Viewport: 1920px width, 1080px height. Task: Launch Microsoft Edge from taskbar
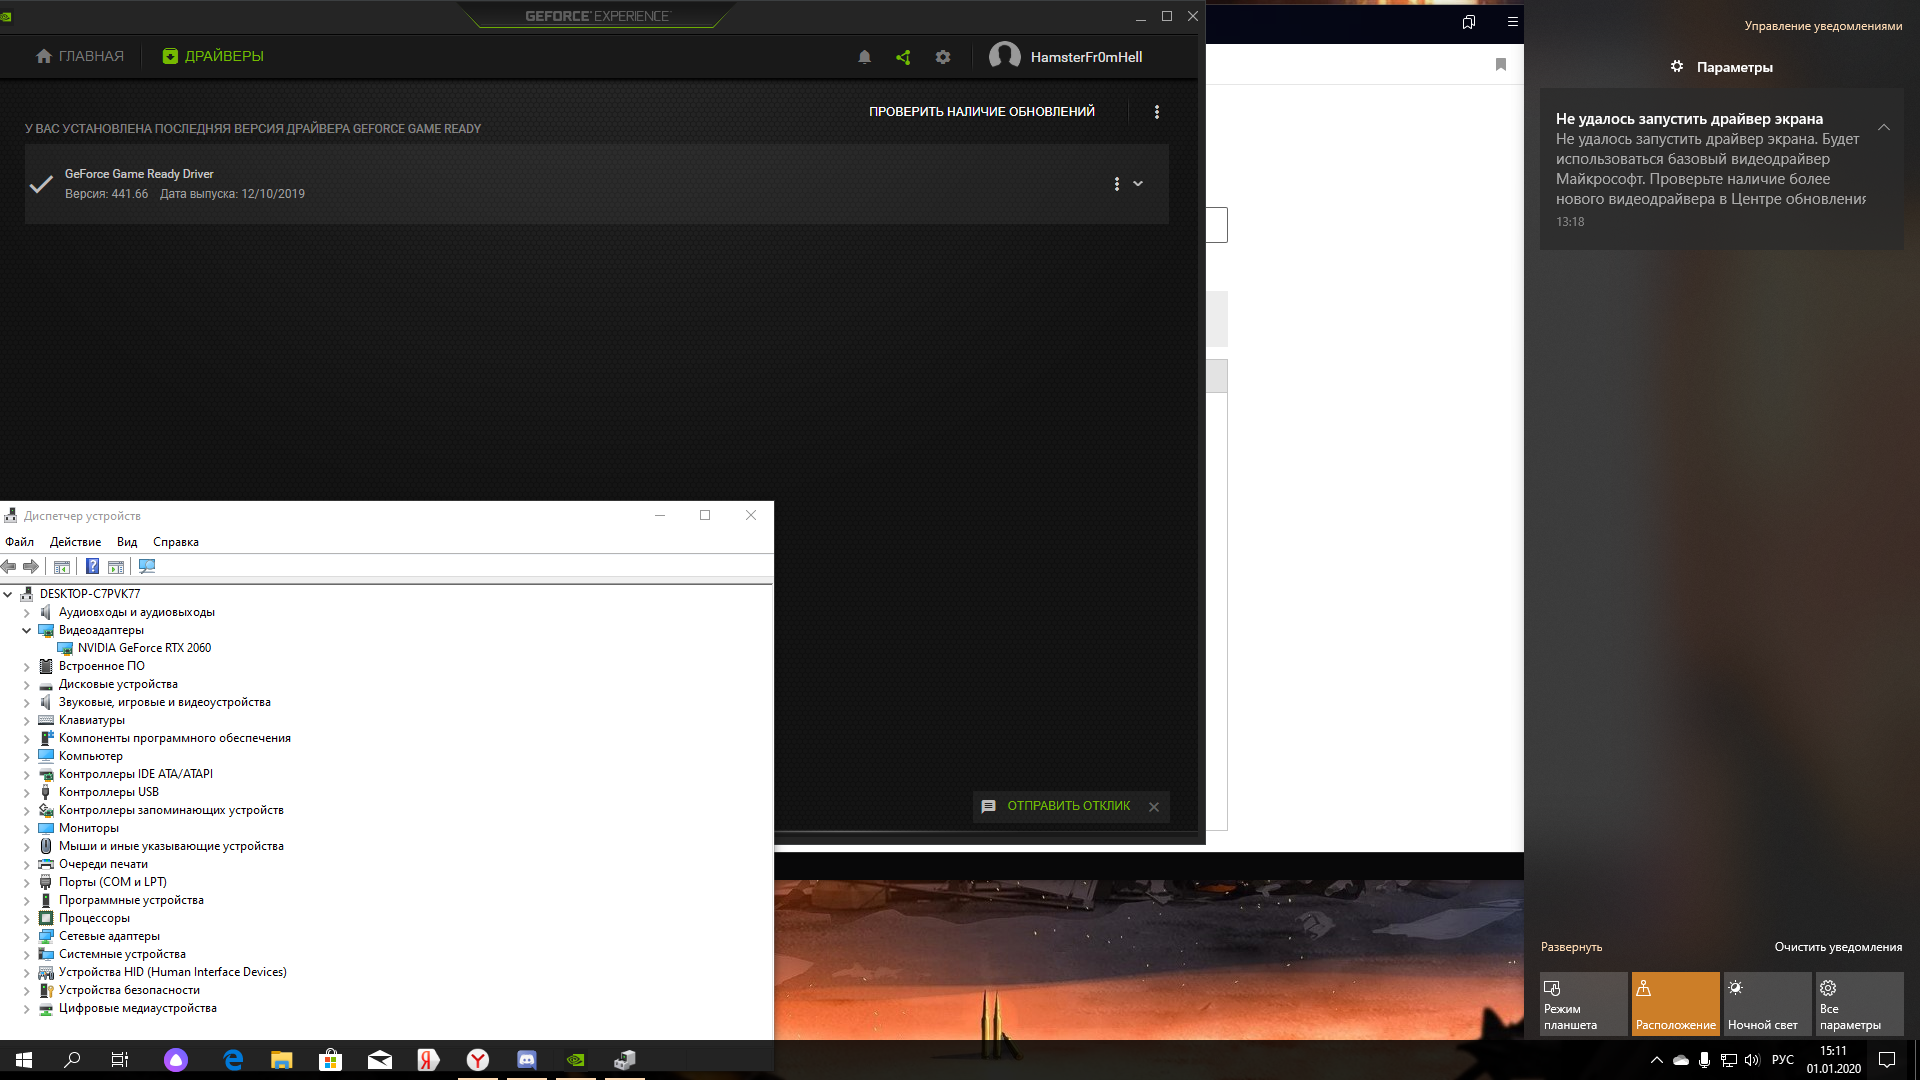pos(233,1060)
